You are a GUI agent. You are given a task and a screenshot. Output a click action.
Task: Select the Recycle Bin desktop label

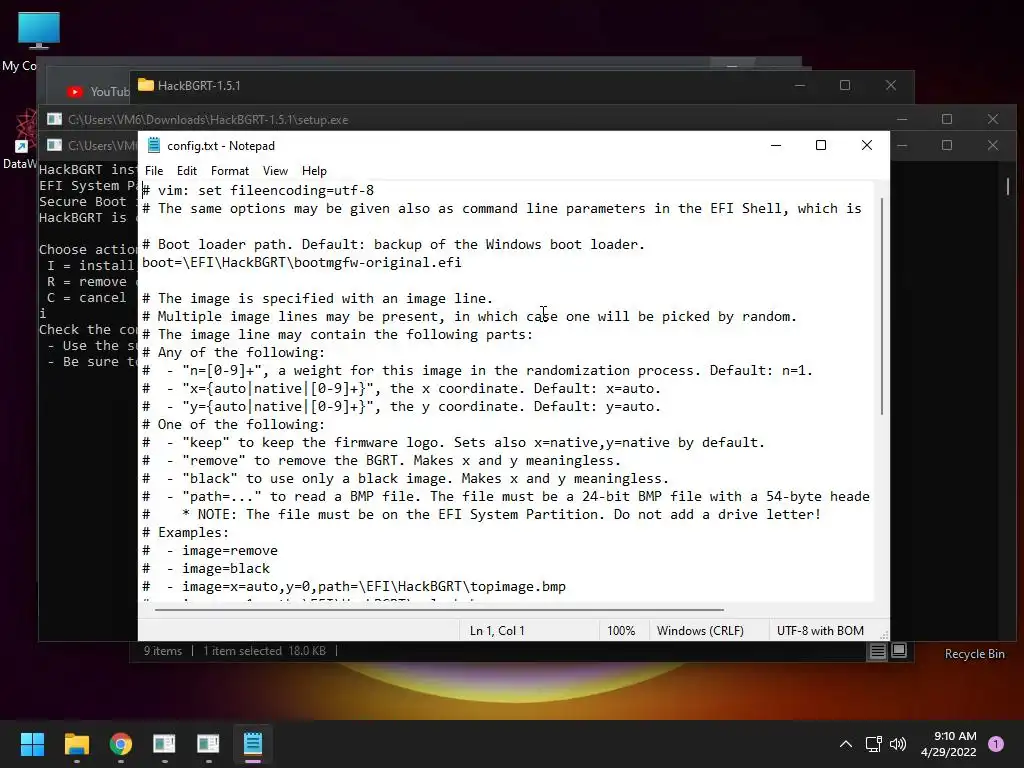974,654
